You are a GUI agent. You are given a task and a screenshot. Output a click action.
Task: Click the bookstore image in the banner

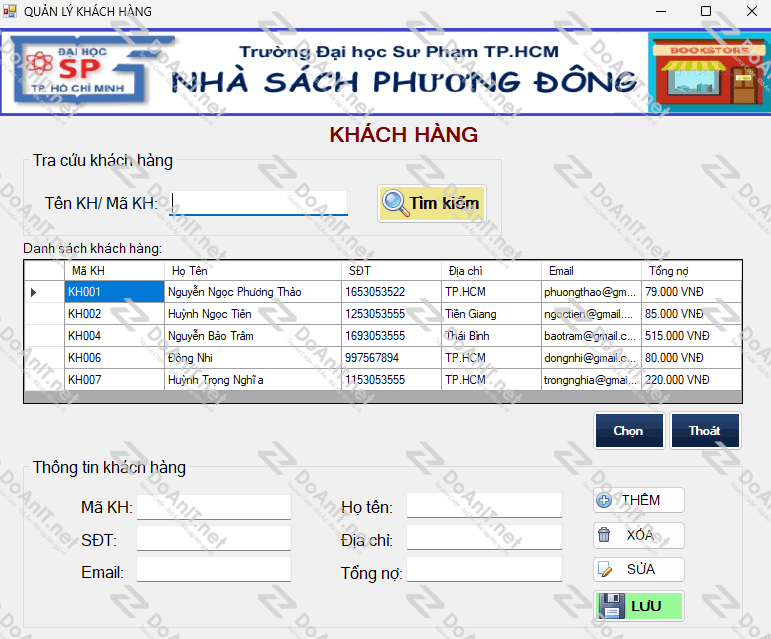(x=710, y=73)
